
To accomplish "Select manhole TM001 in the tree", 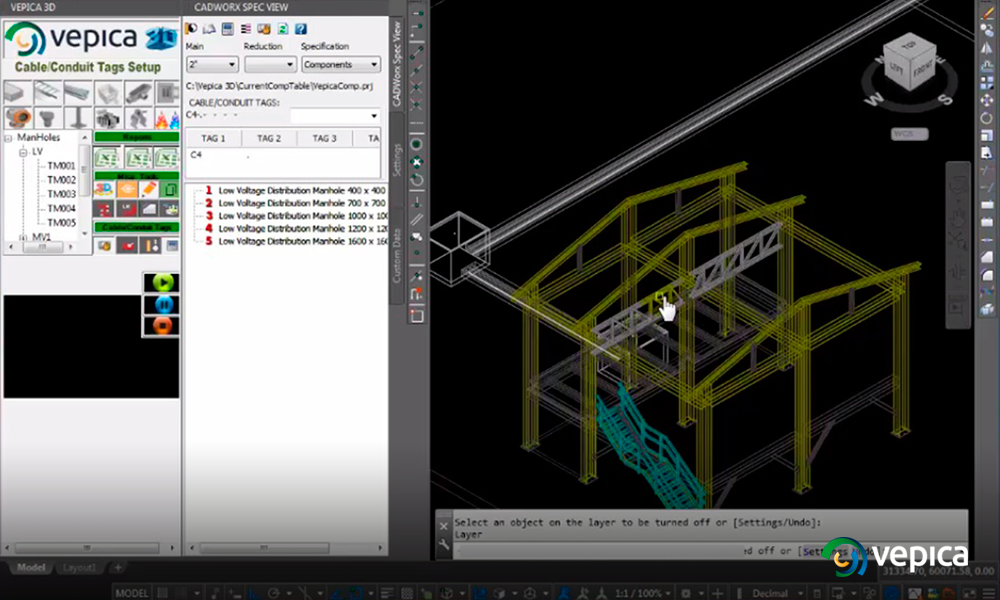I will [x=61, y=165].
